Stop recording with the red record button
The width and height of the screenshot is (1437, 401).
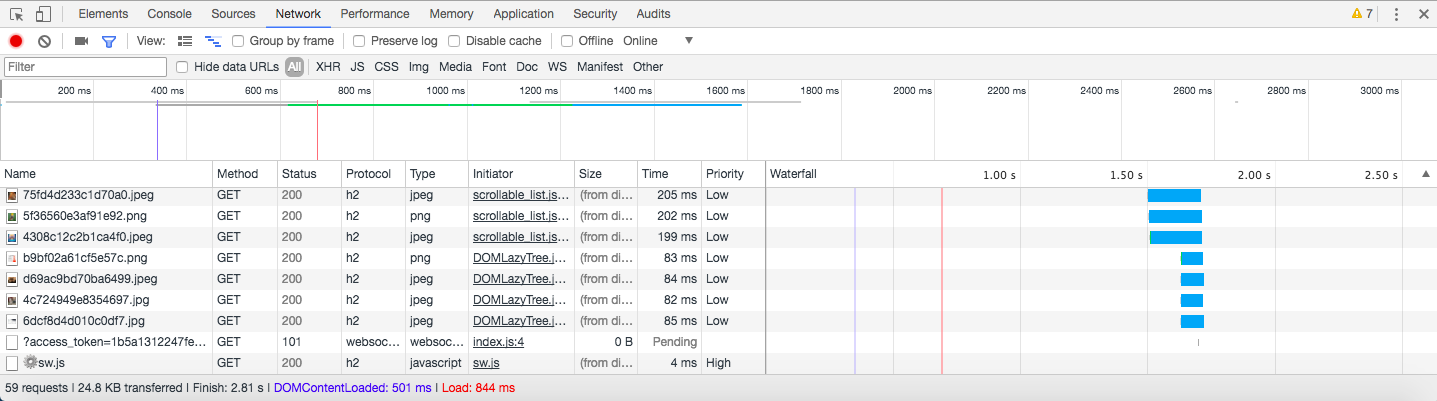pyautogui.click(x=16, y=41)
